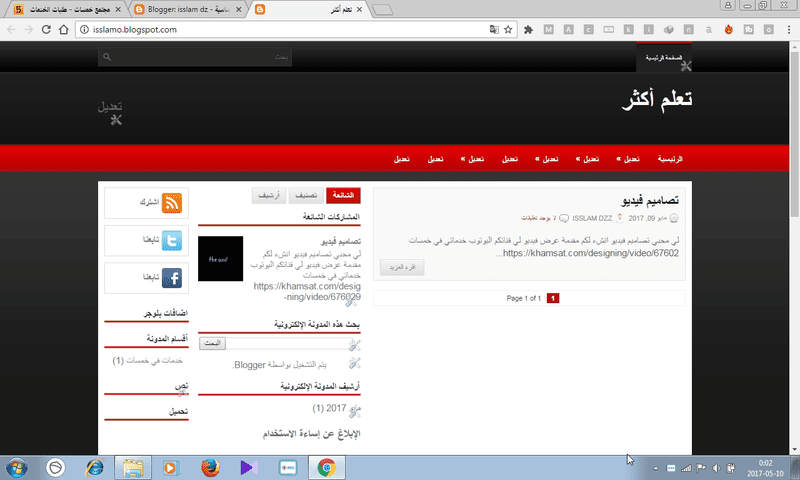Open the no-comments link on the post
800x480 pixels.
coord(539,218)
